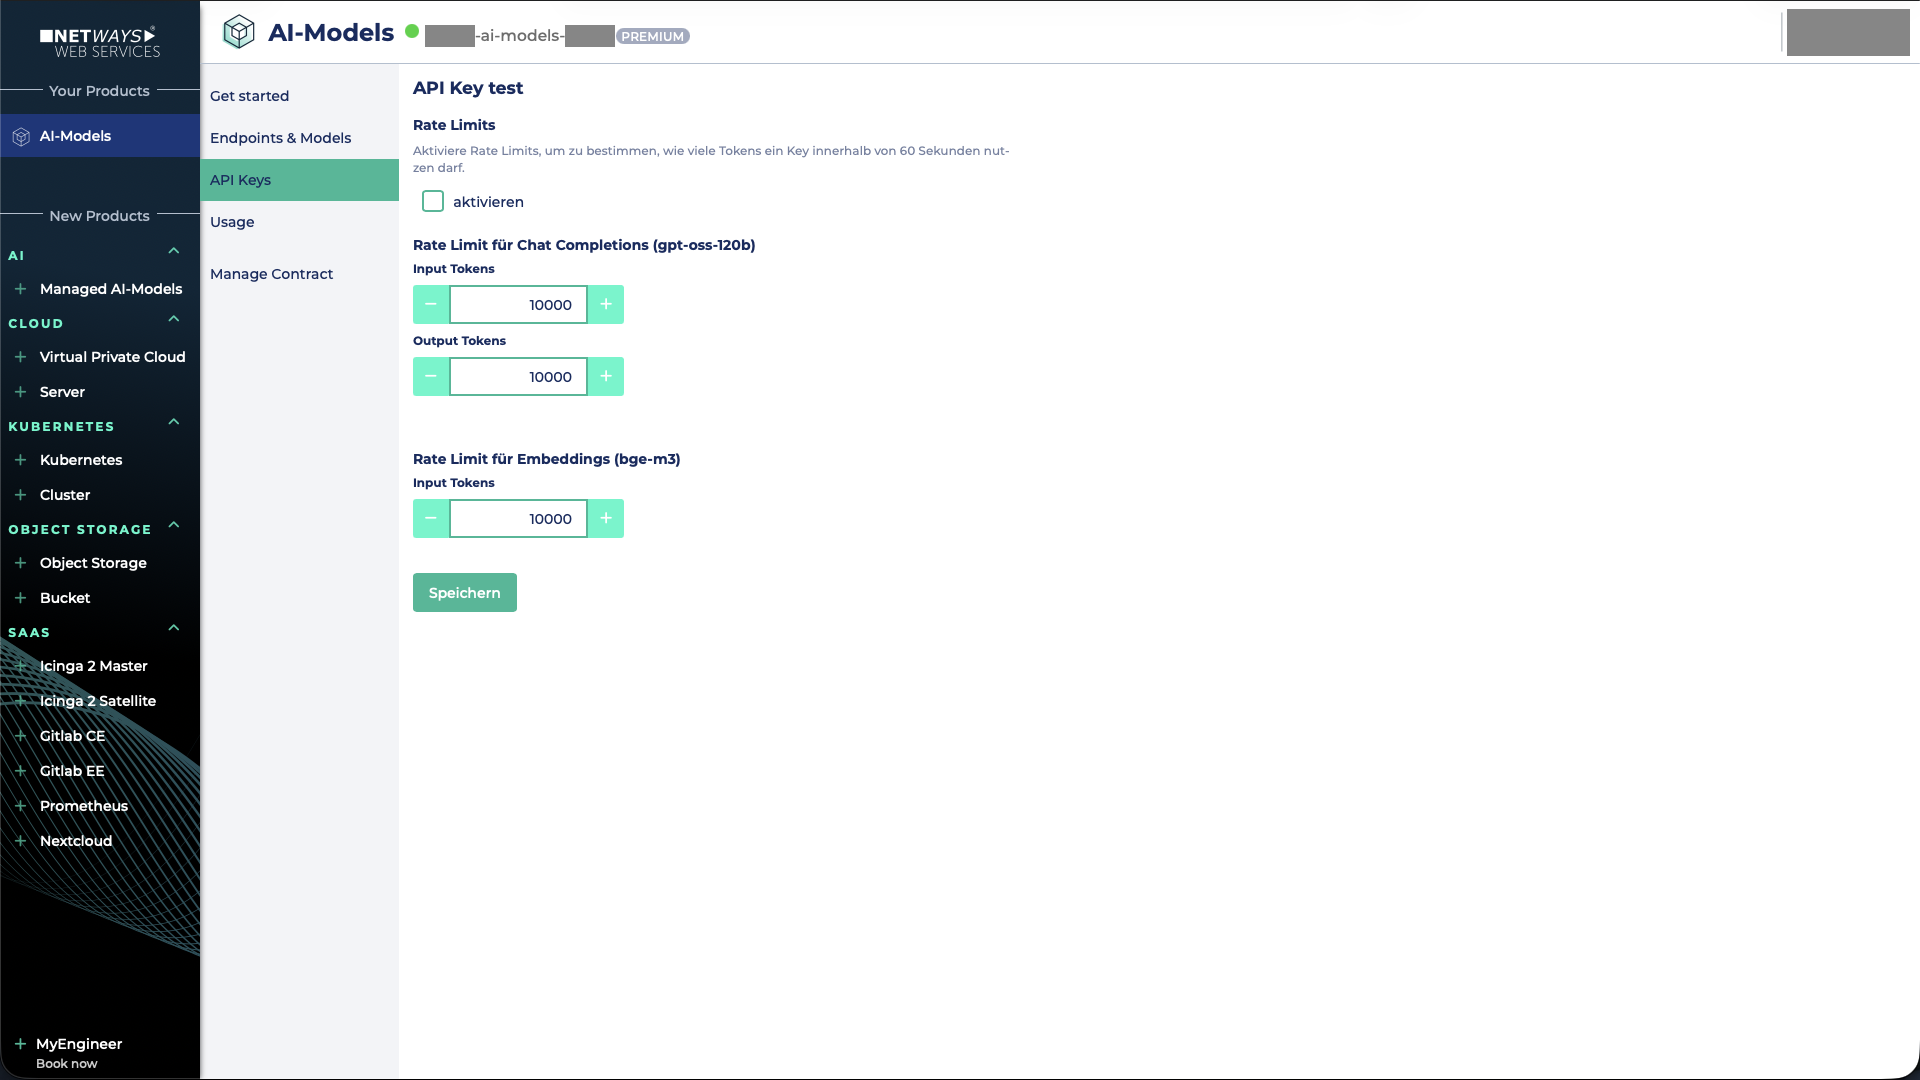Collapse the KUBERNETES section chevron

[173, 422]
